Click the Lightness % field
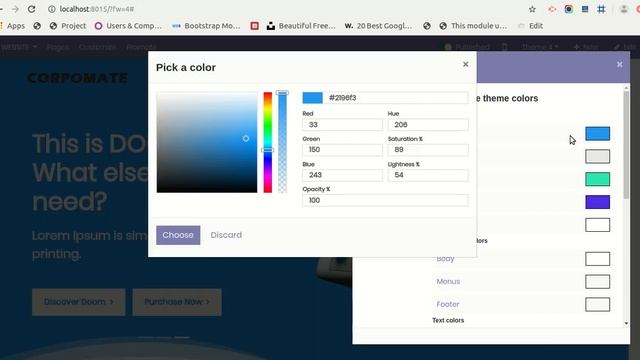 tap(428, 175)
